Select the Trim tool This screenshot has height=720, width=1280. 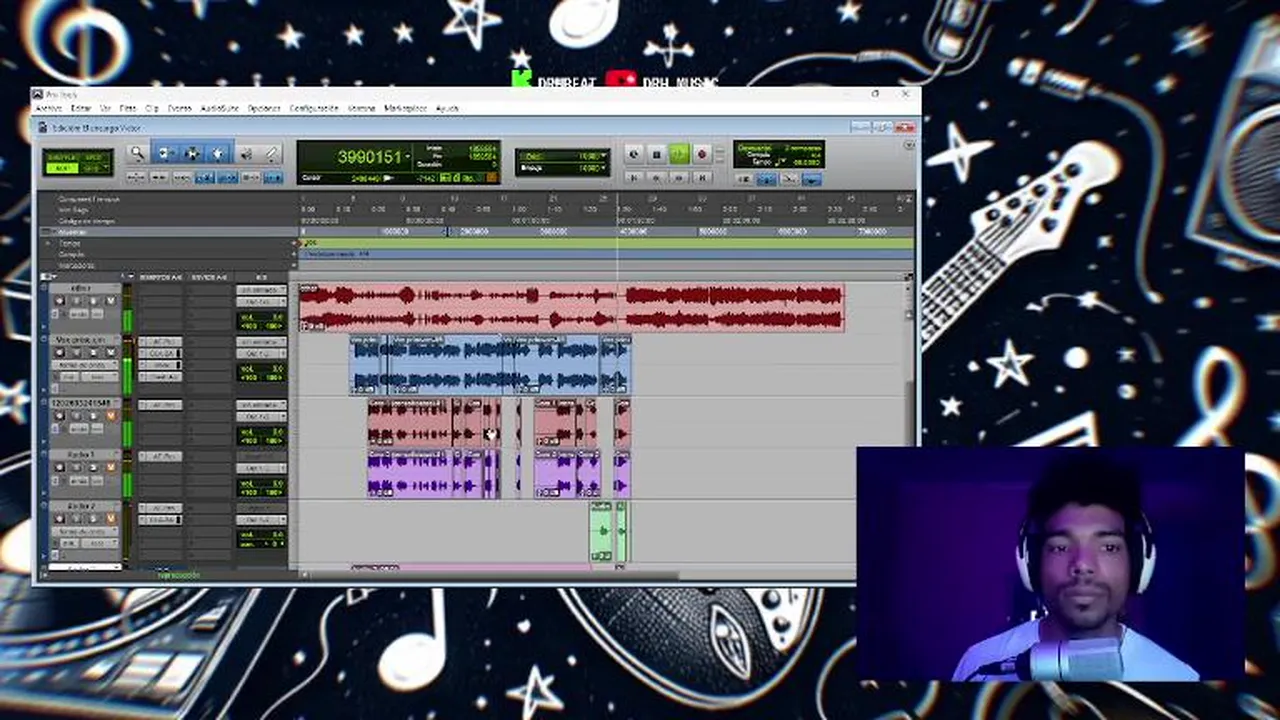tap(165, 153)
